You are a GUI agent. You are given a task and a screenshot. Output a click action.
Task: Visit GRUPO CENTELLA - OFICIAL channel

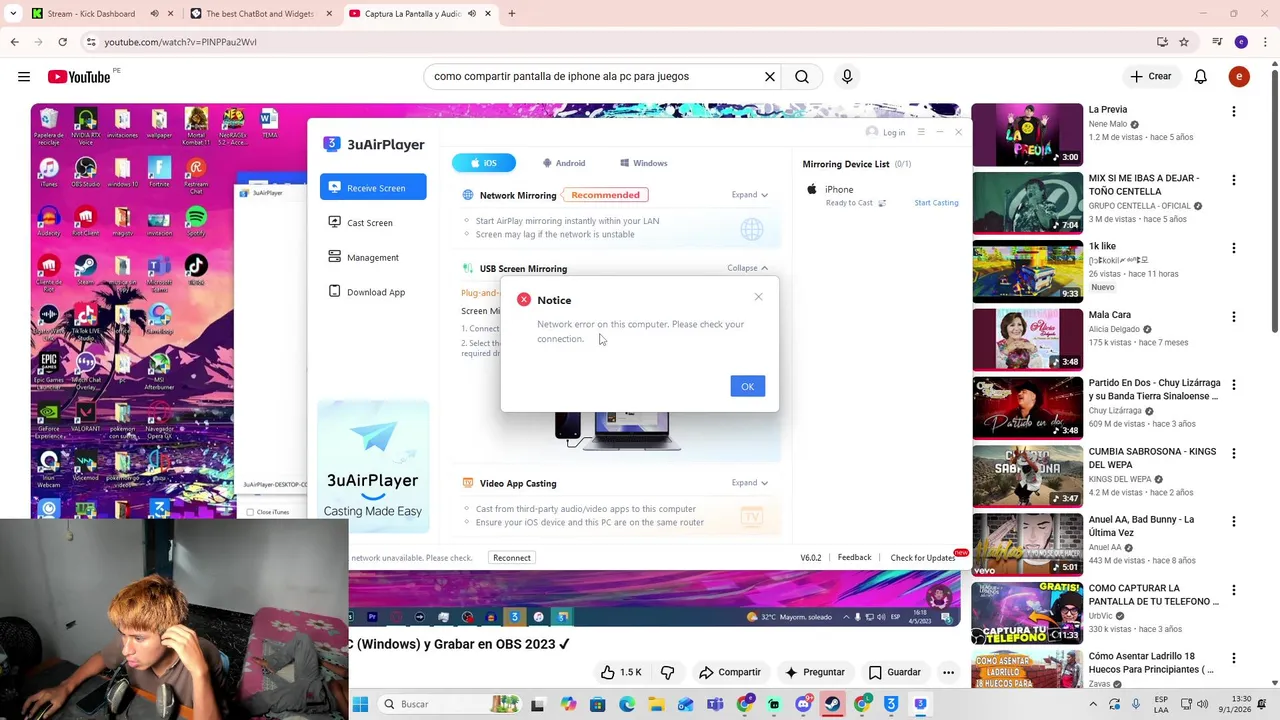[1138, 206]
